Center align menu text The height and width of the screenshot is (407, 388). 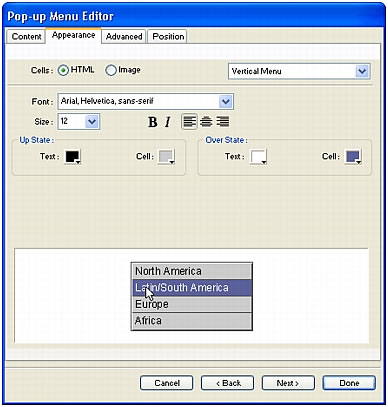(206, 121)
